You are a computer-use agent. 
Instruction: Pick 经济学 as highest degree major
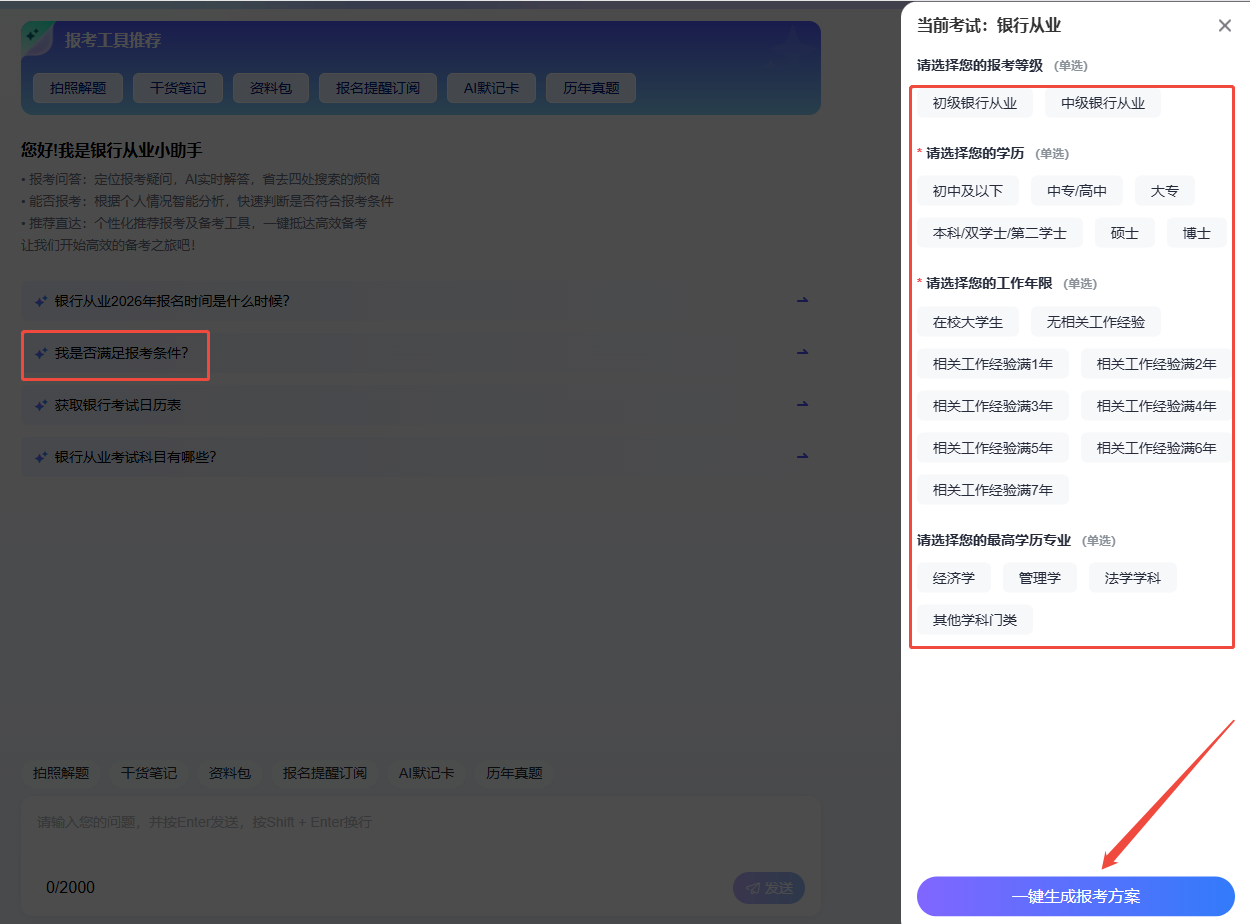click(x=953, y=578)
